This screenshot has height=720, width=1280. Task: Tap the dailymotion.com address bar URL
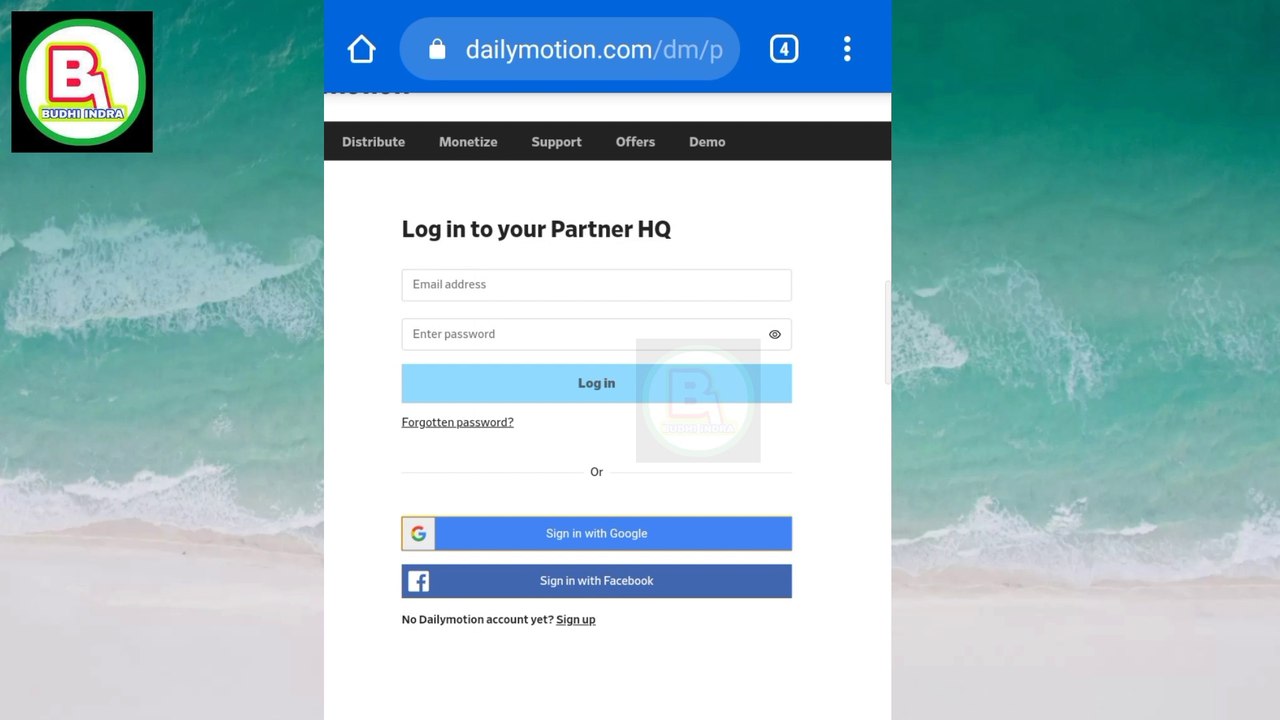pyautogui.click(x=594, y=49)
